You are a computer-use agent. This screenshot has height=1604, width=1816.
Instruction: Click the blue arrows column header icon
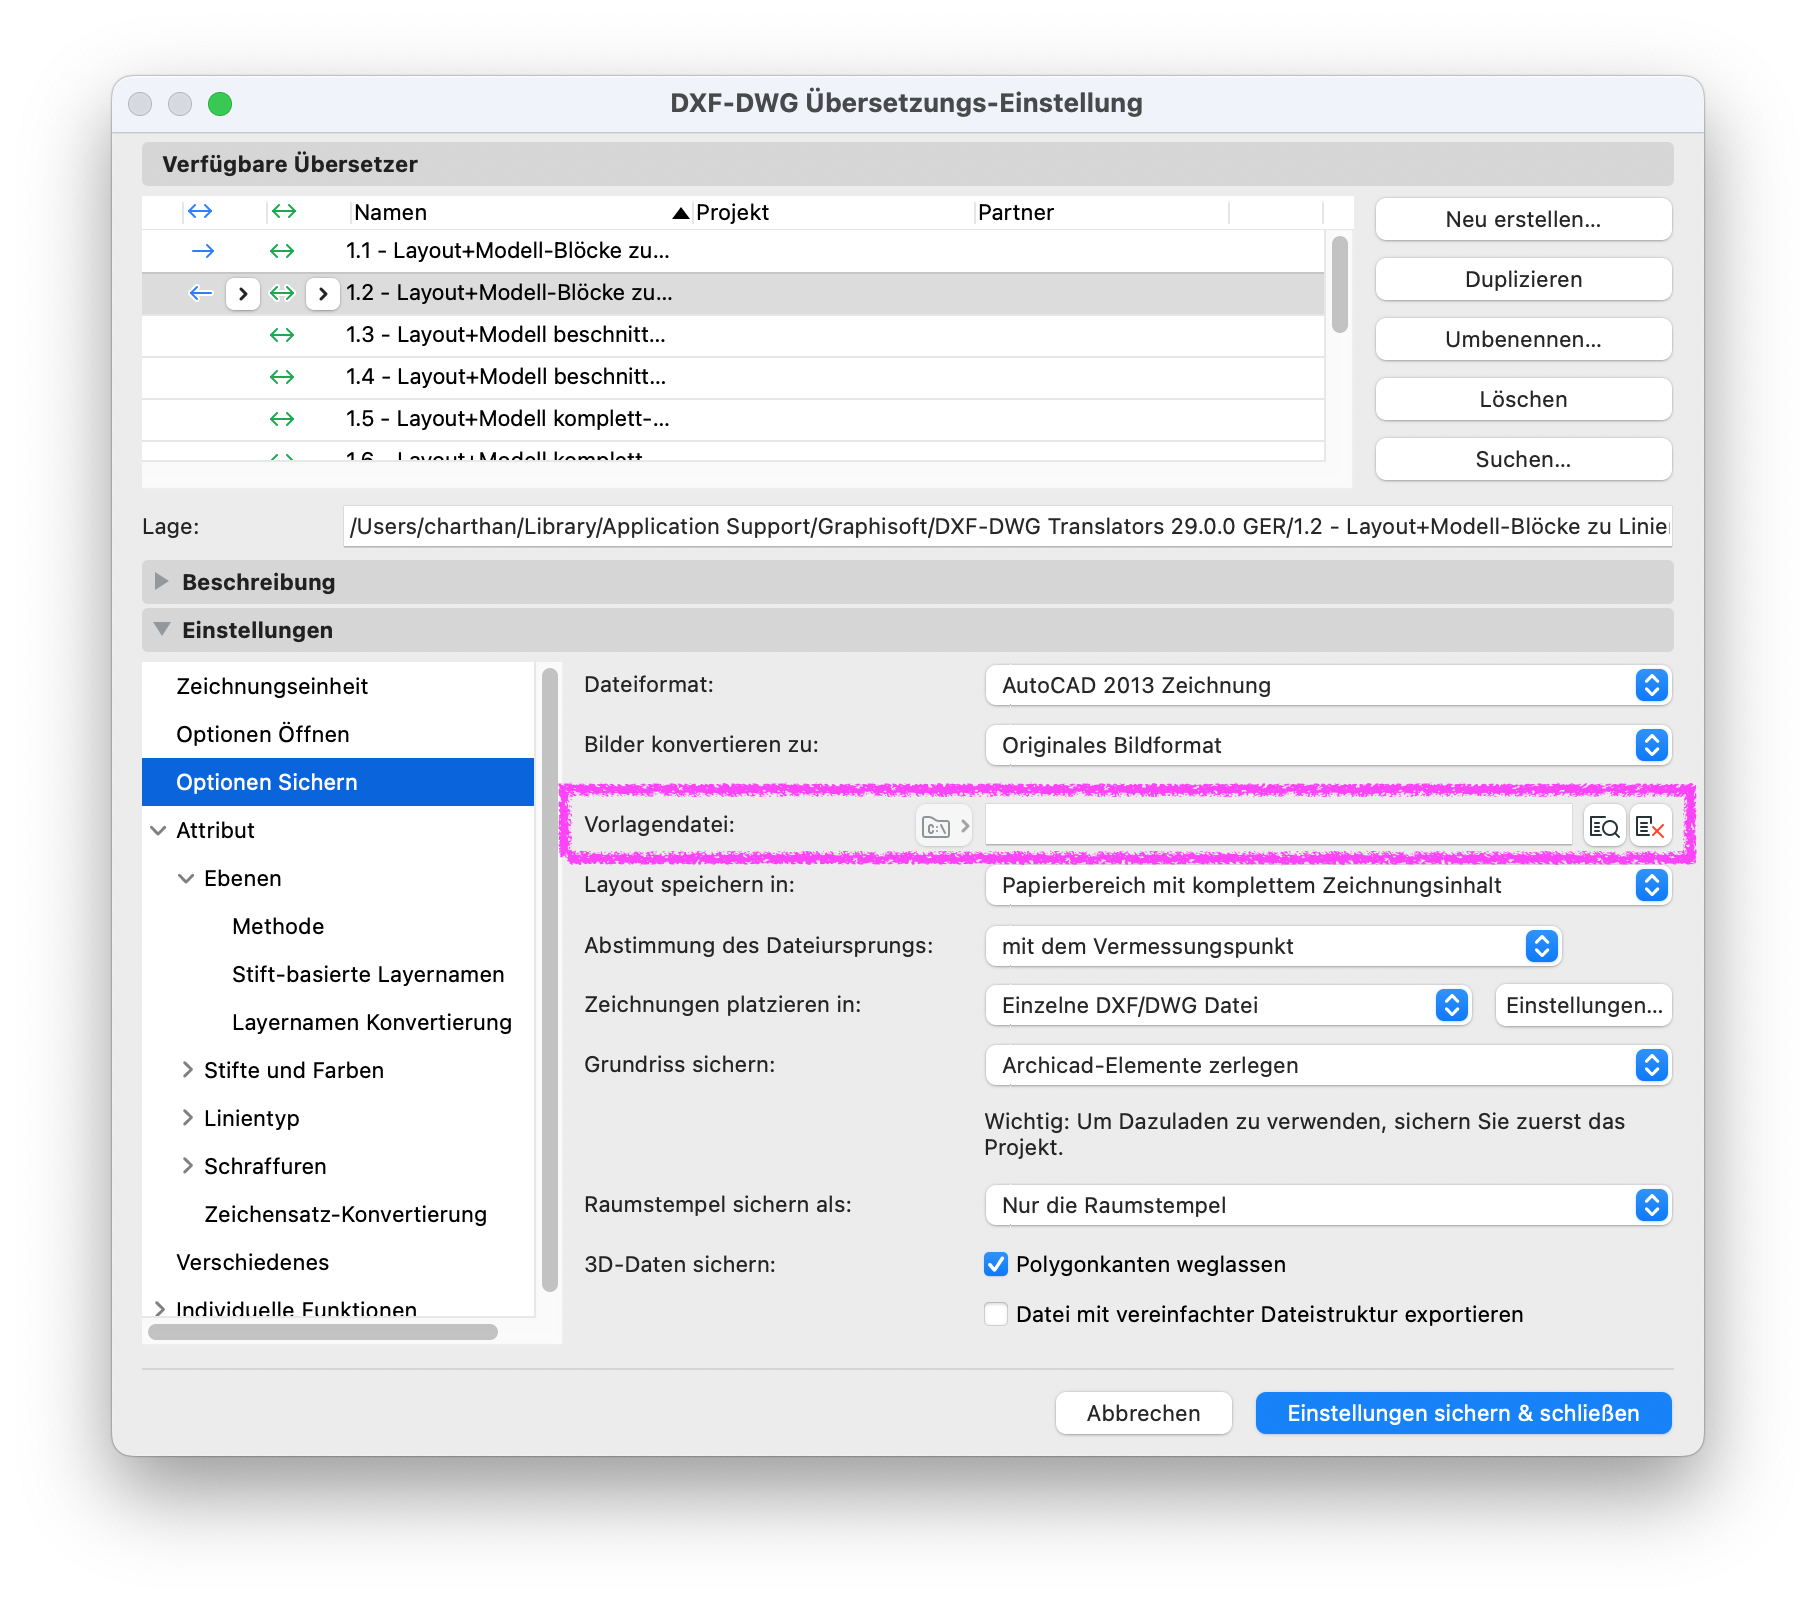[200, 211]
